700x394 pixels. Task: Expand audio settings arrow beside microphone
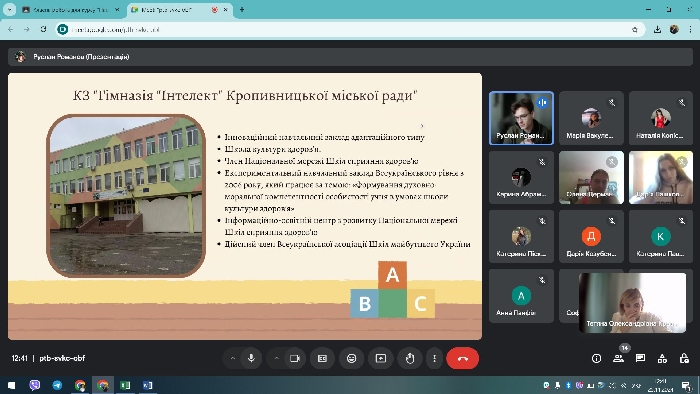[233, 358]
